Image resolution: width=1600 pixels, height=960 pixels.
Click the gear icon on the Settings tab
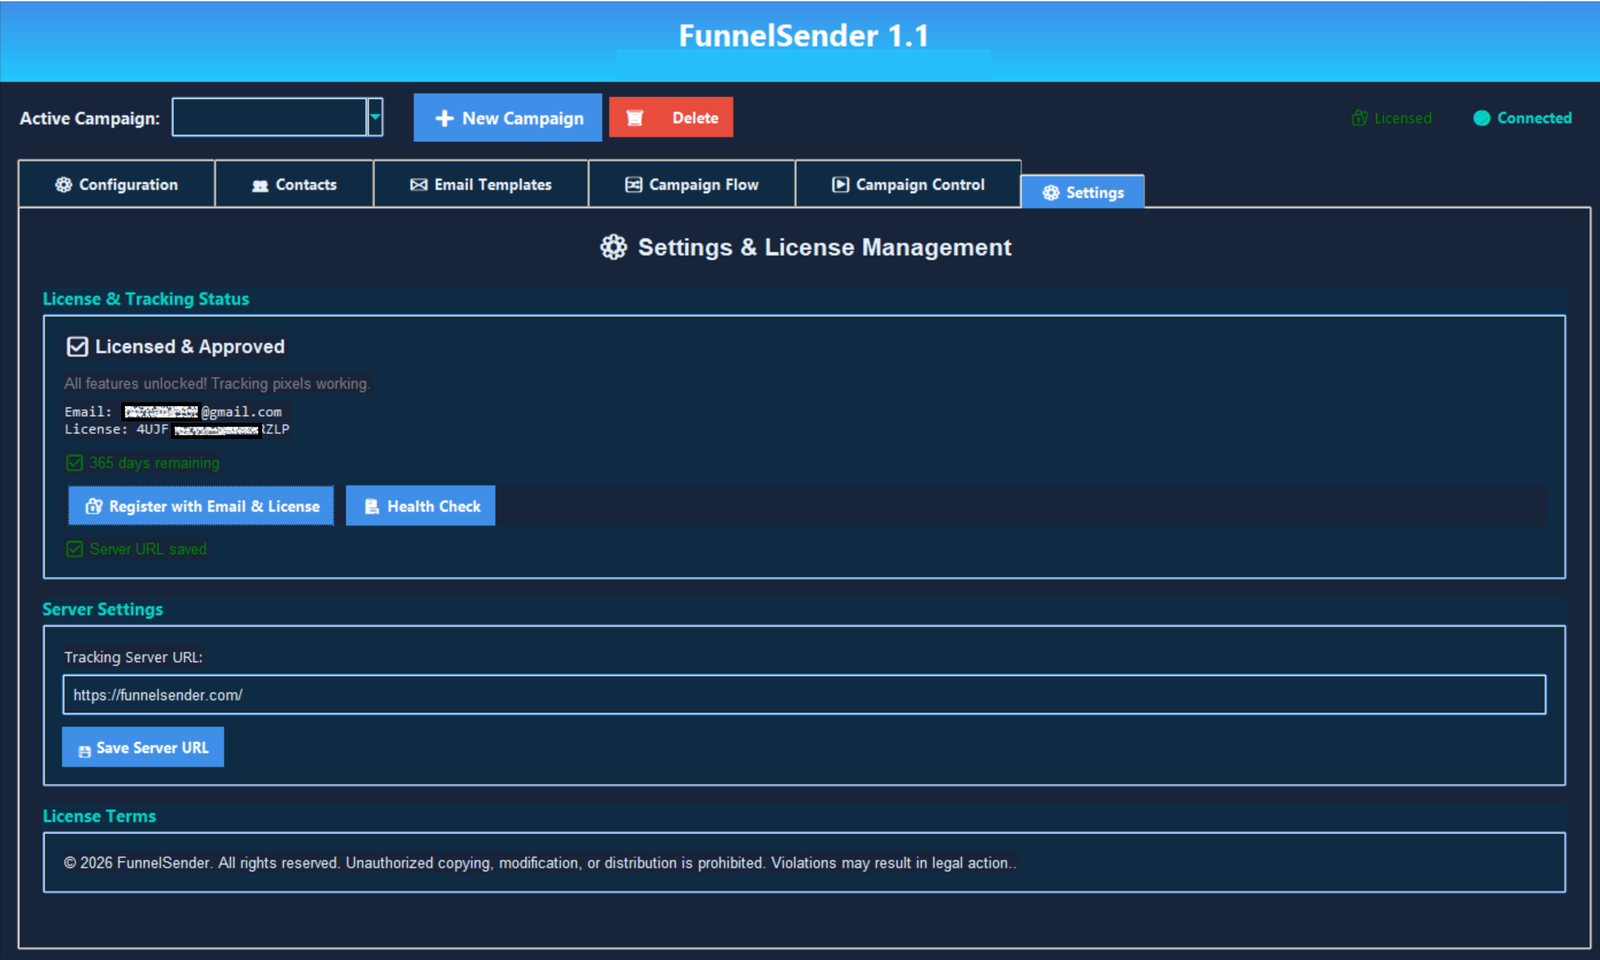point(1050,192)
